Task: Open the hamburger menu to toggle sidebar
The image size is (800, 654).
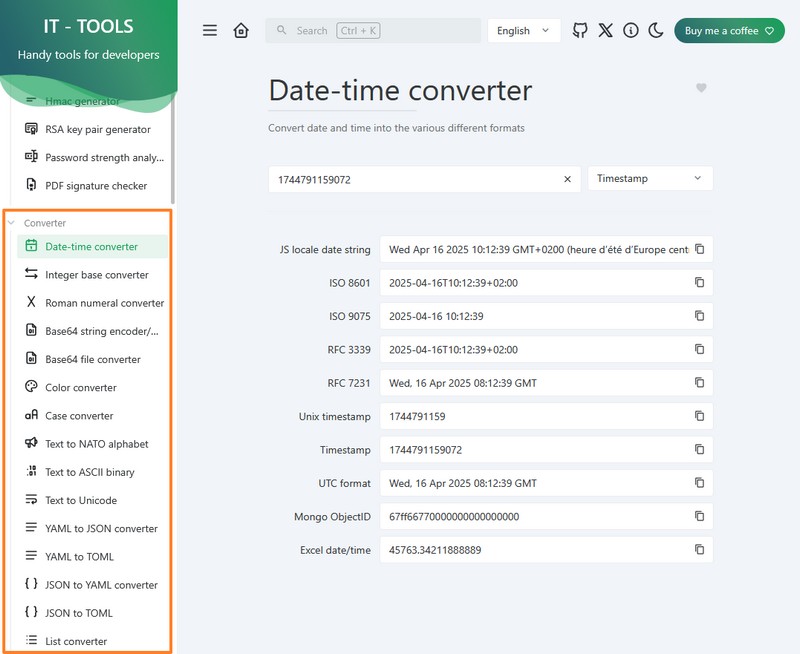Action: click(x=210, y=31)
